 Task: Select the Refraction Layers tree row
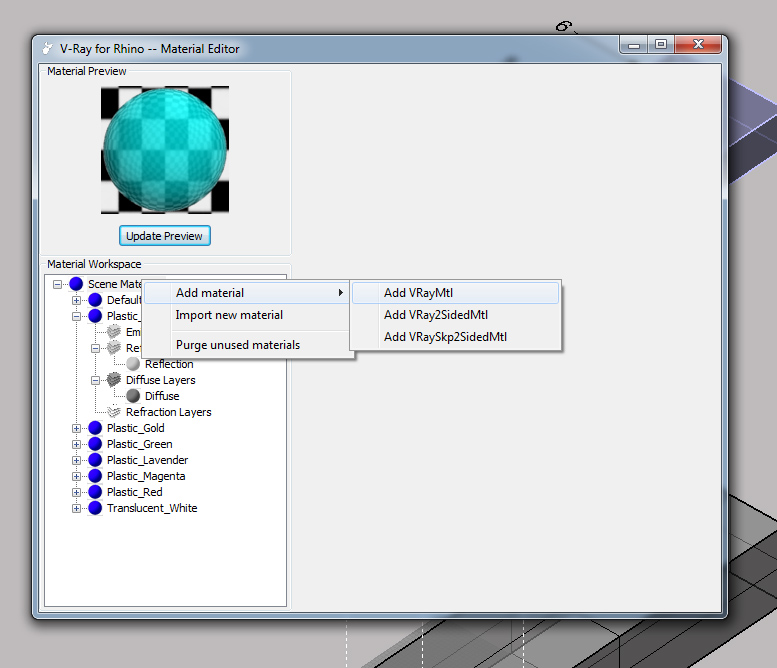[x=168, y=412]
